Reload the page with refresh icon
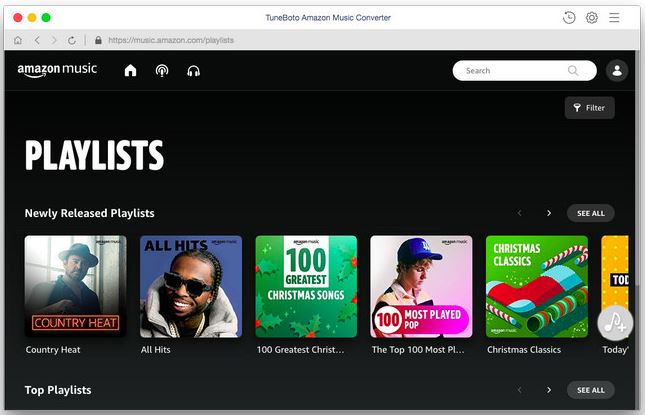The height and width of the screenshot is (415, 645). [72, 40]
